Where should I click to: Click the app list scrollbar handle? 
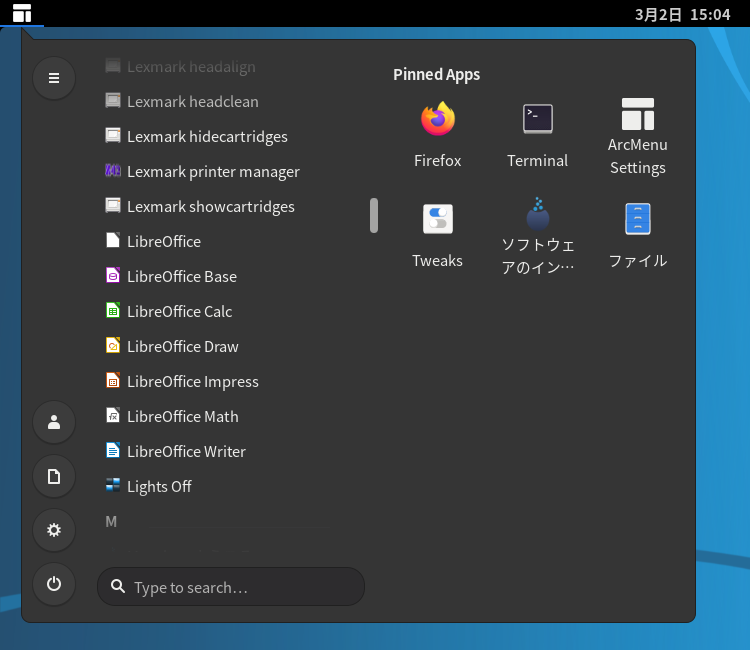[374, 216]
